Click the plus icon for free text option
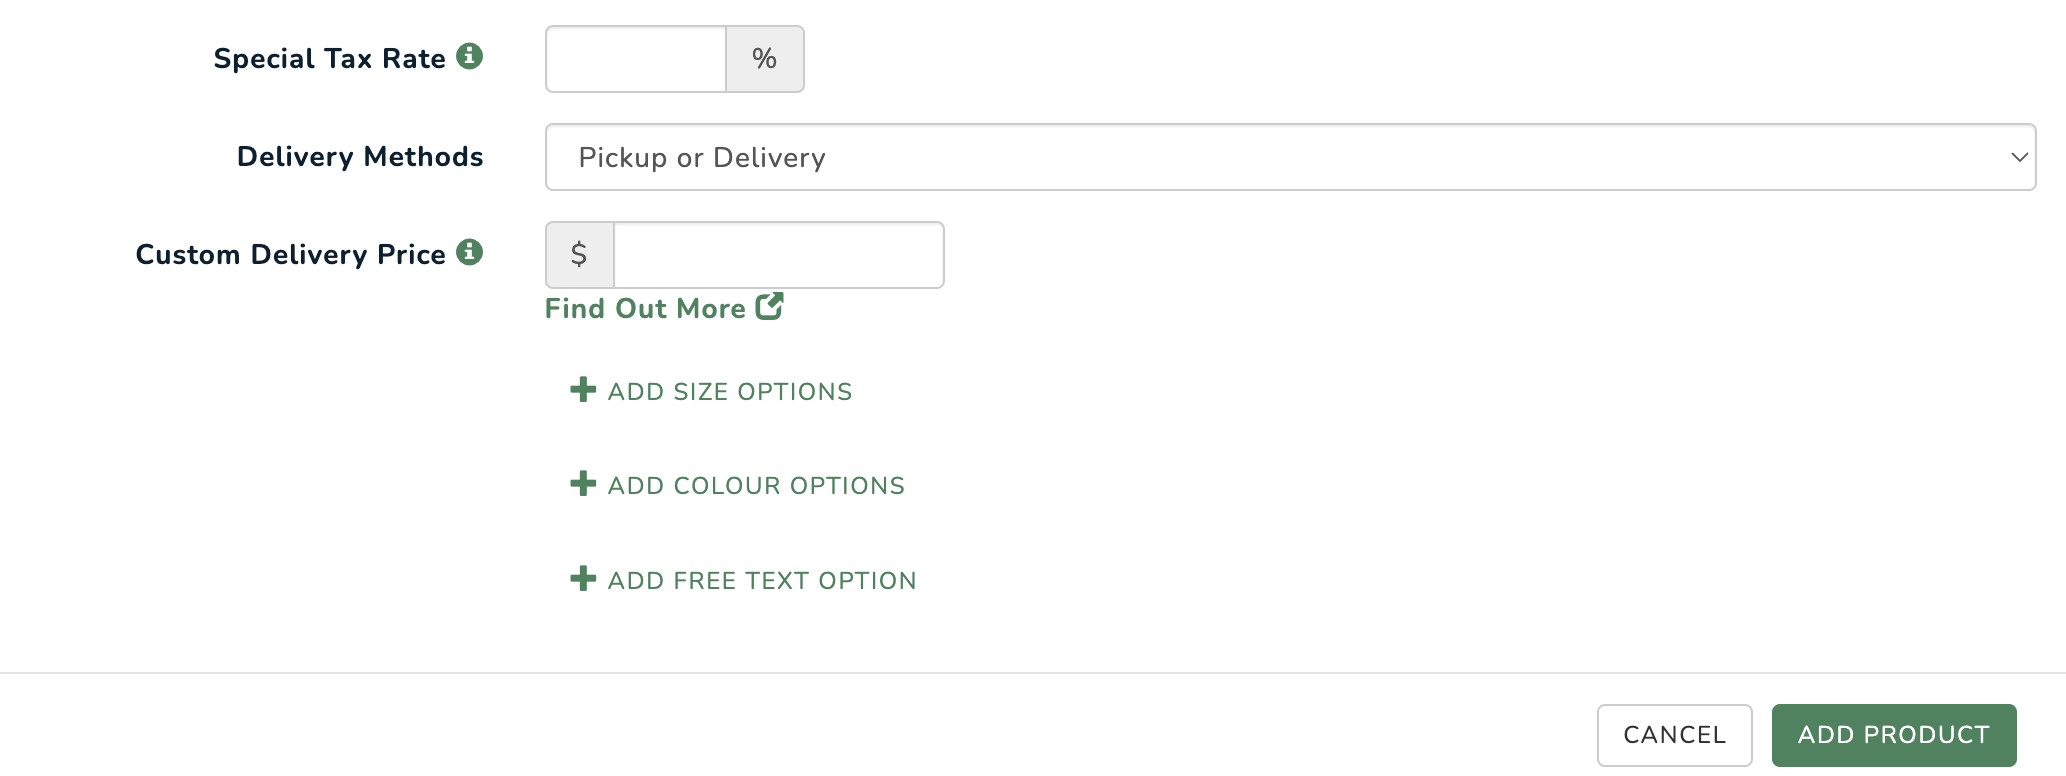 coord(583,578)
